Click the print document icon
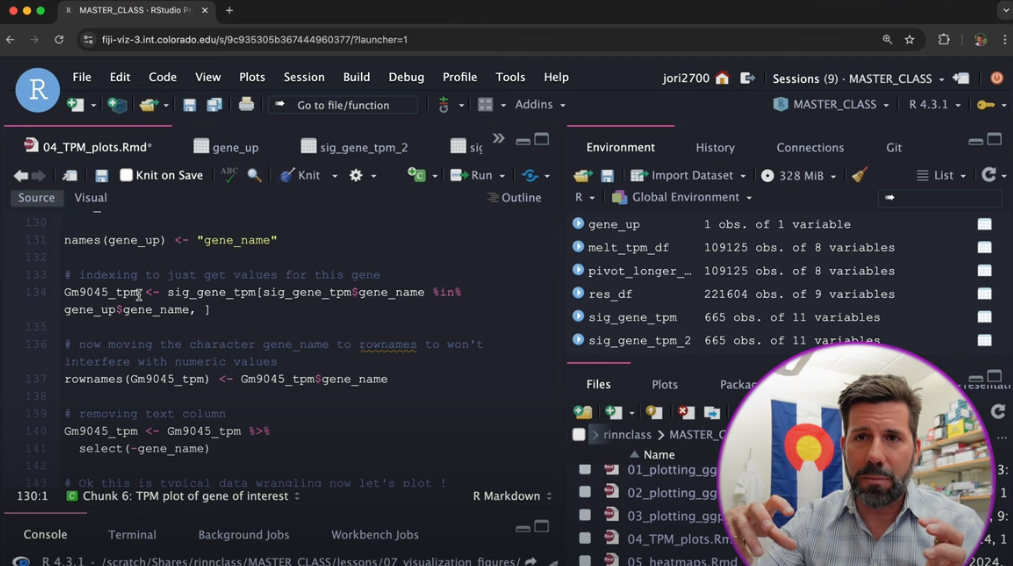The width and height of the screenshot is (1013, 566). tap(246, 104)
